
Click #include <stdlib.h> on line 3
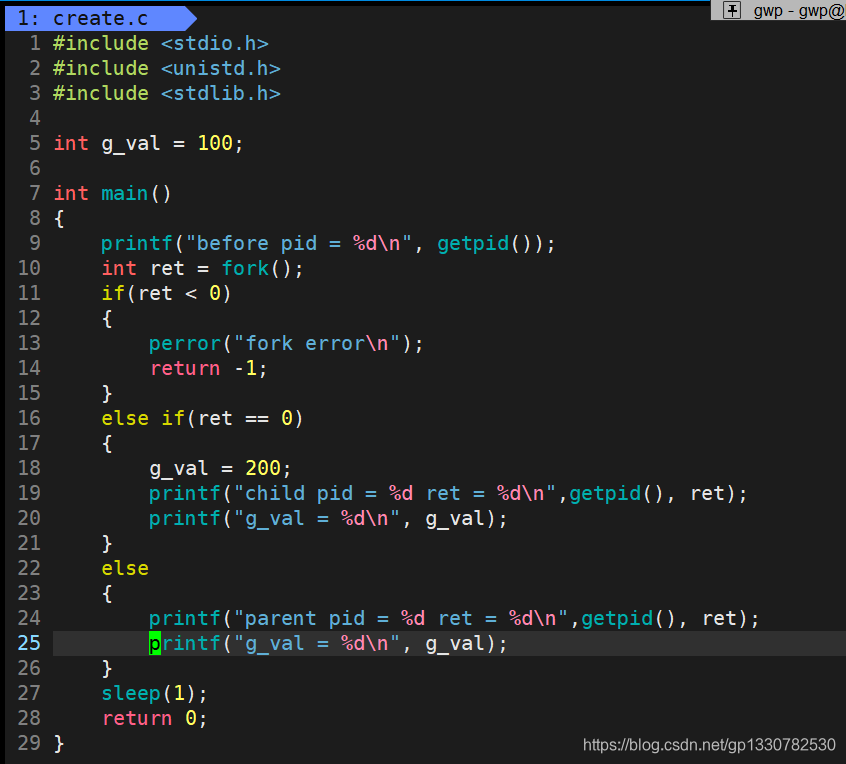167,93
